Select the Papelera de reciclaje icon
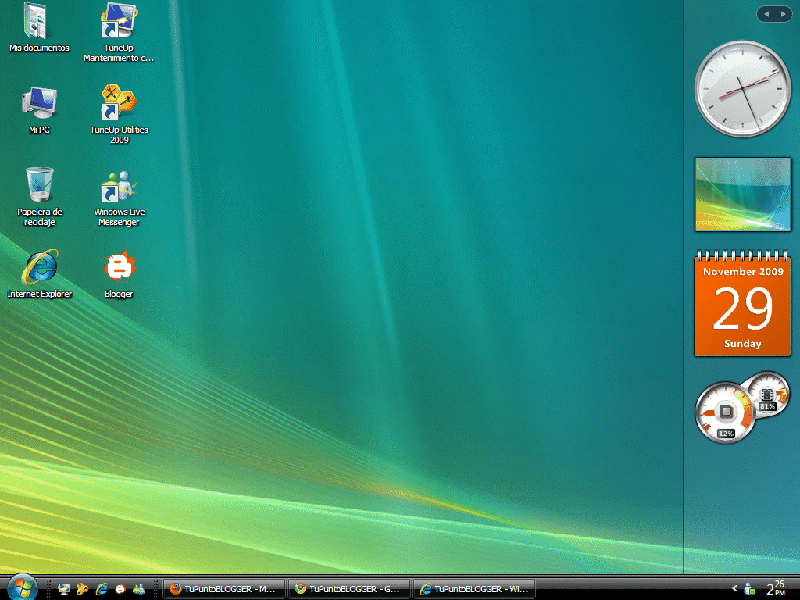The width and height of the screenshot is (800, 600). pos(39,196)
